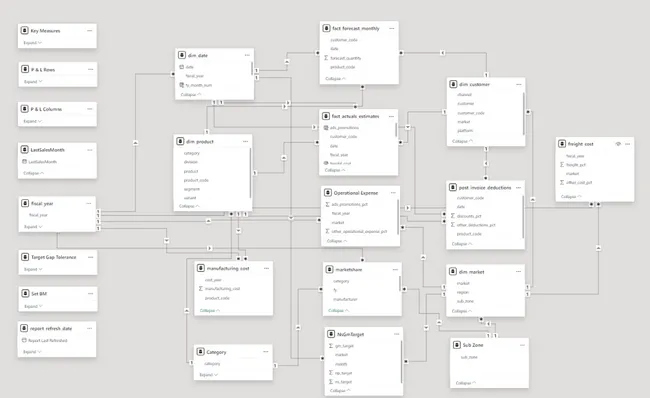
Task: Open the ellipsis menu on the marketshare table
Action: coord(395,269)
